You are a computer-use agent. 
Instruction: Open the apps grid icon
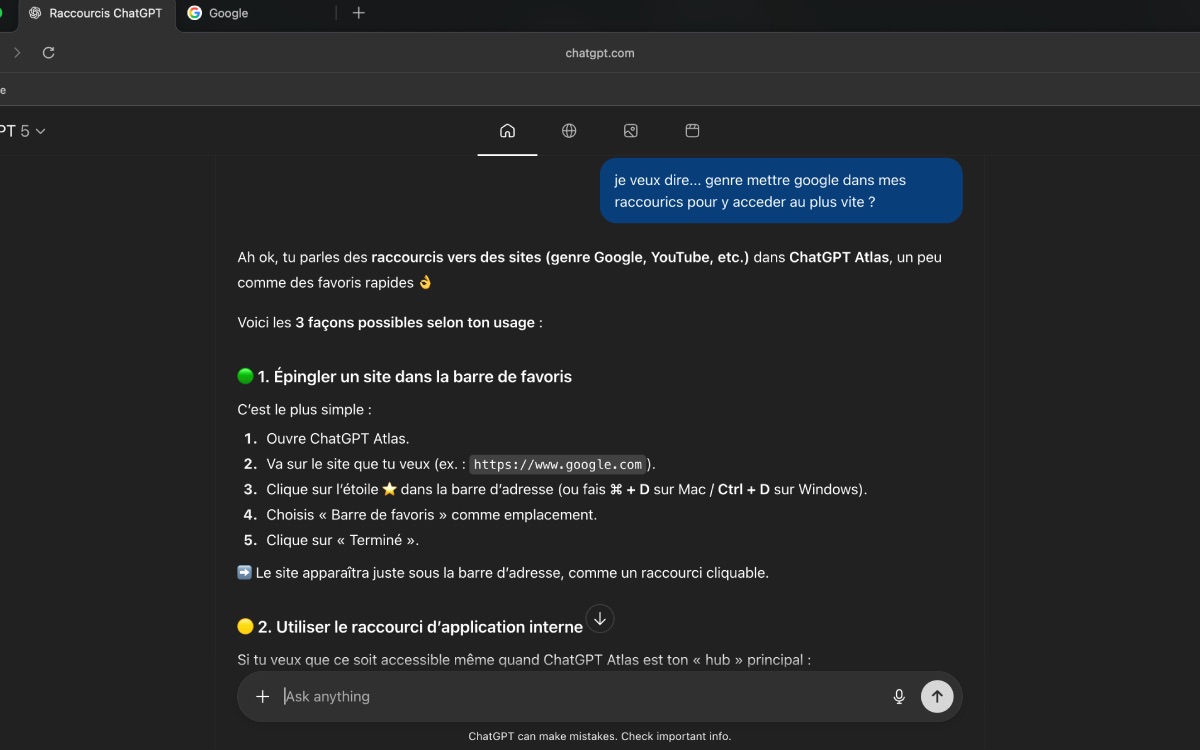tap(691, 130)
